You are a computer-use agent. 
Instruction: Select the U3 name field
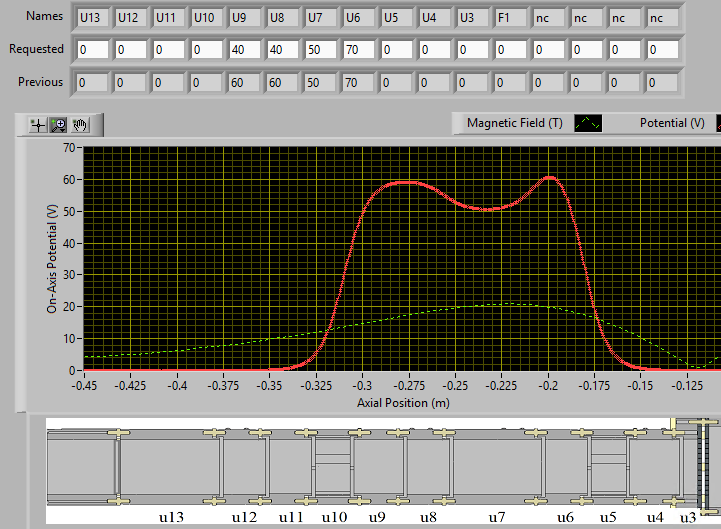pos(473,18)
